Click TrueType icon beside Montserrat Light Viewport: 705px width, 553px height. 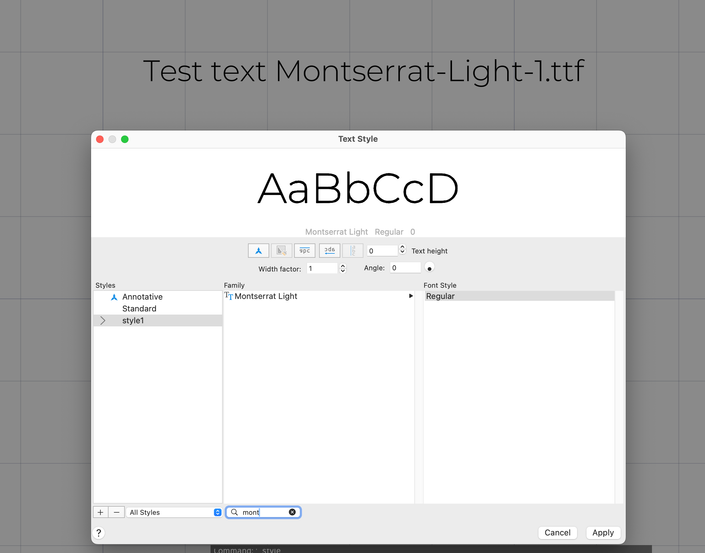(x=228, y=296)
